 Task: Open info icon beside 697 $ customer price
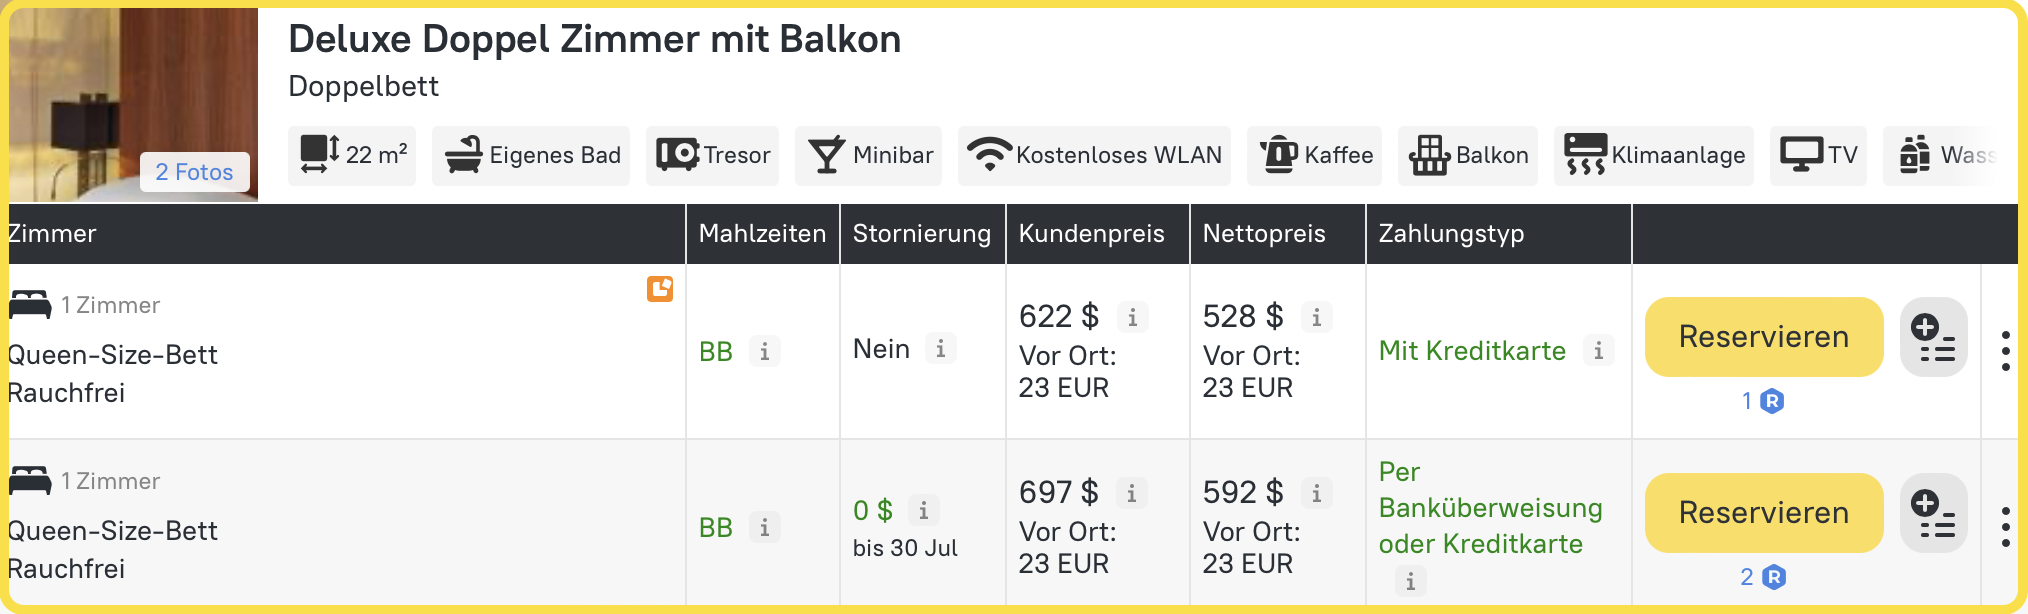(x=1131, y=494)
